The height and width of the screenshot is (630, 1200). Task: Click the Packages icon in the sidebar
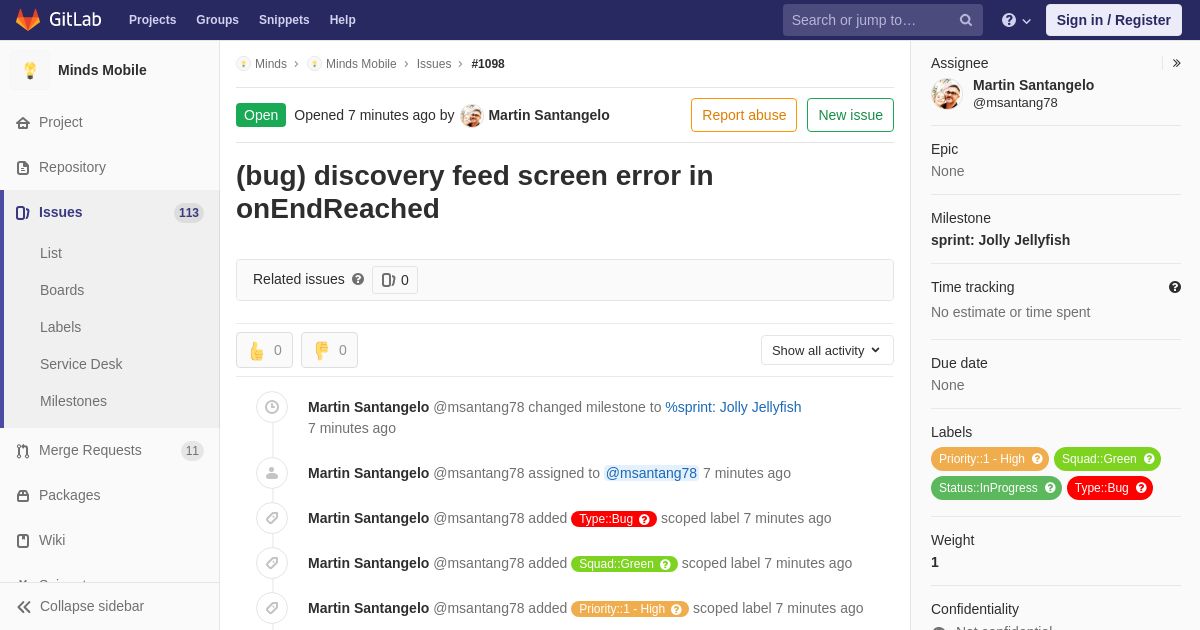click(23, 496)
